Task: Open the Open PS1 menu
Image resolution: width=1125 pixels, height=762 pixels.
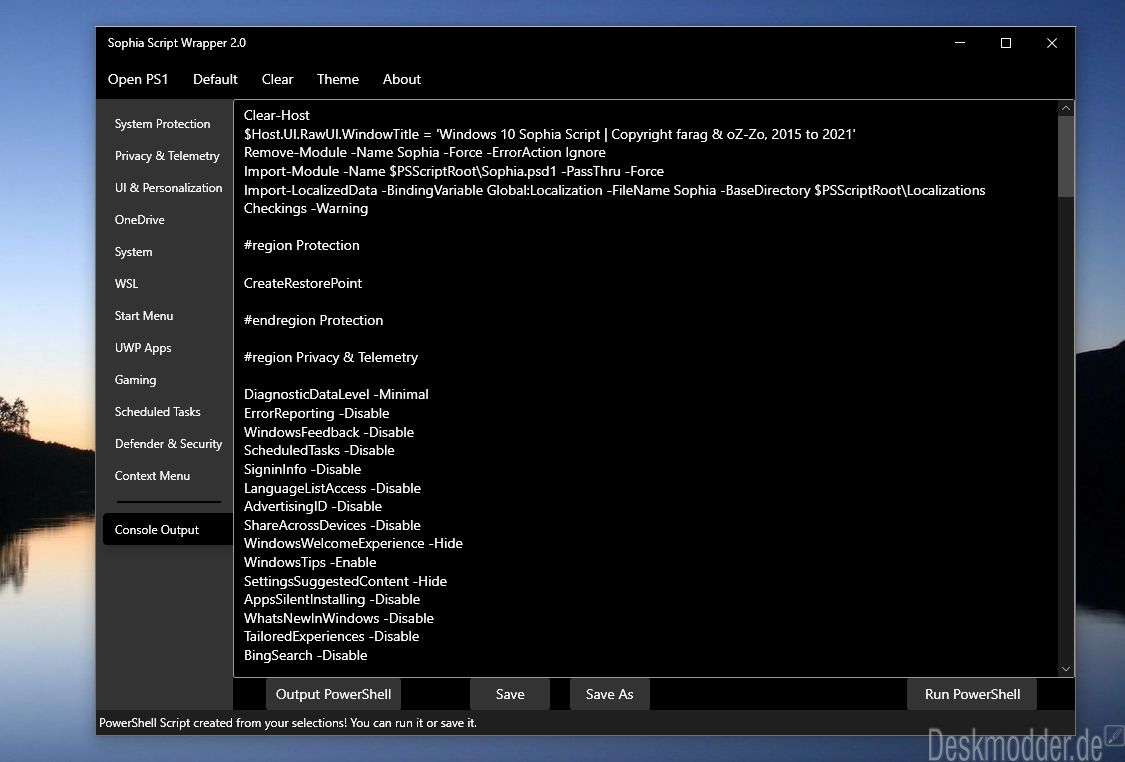Action: click(138, 80)
